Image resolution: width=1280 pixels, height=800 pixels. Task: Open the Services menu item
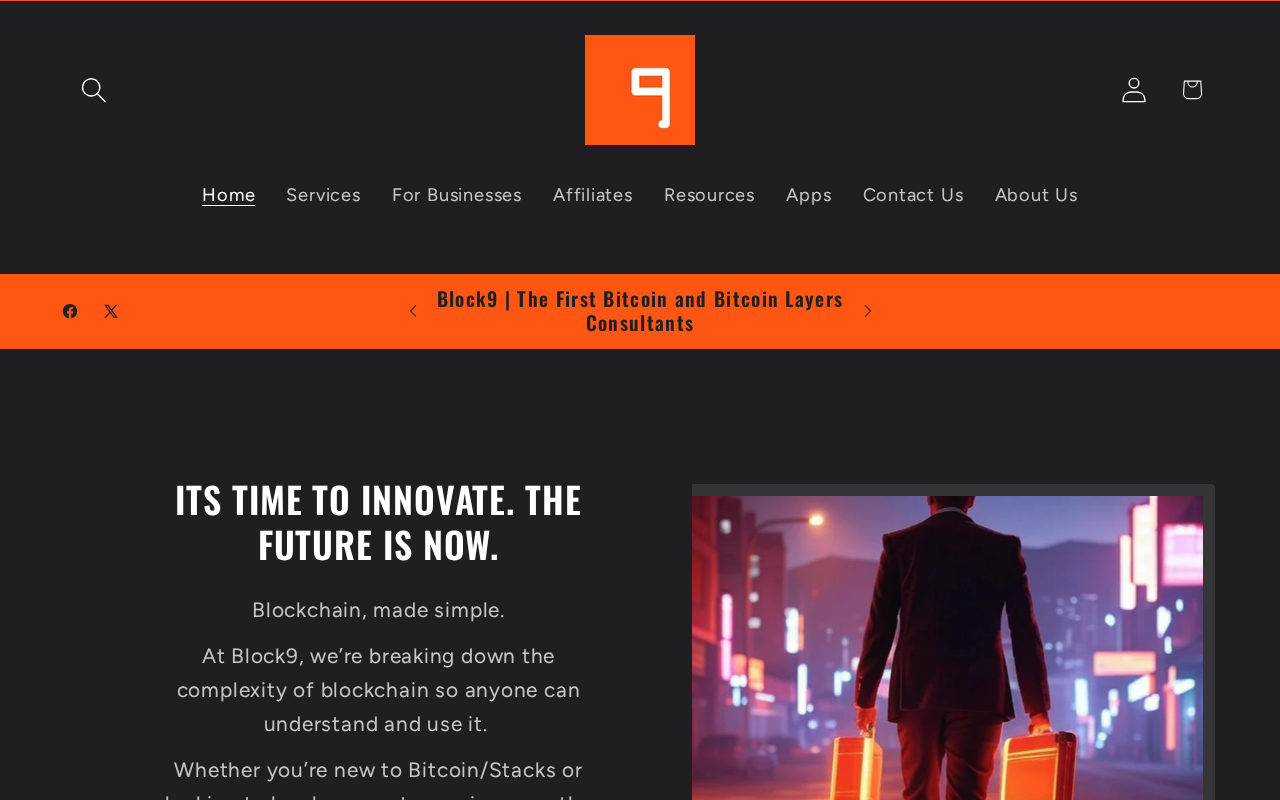point(323,195)
